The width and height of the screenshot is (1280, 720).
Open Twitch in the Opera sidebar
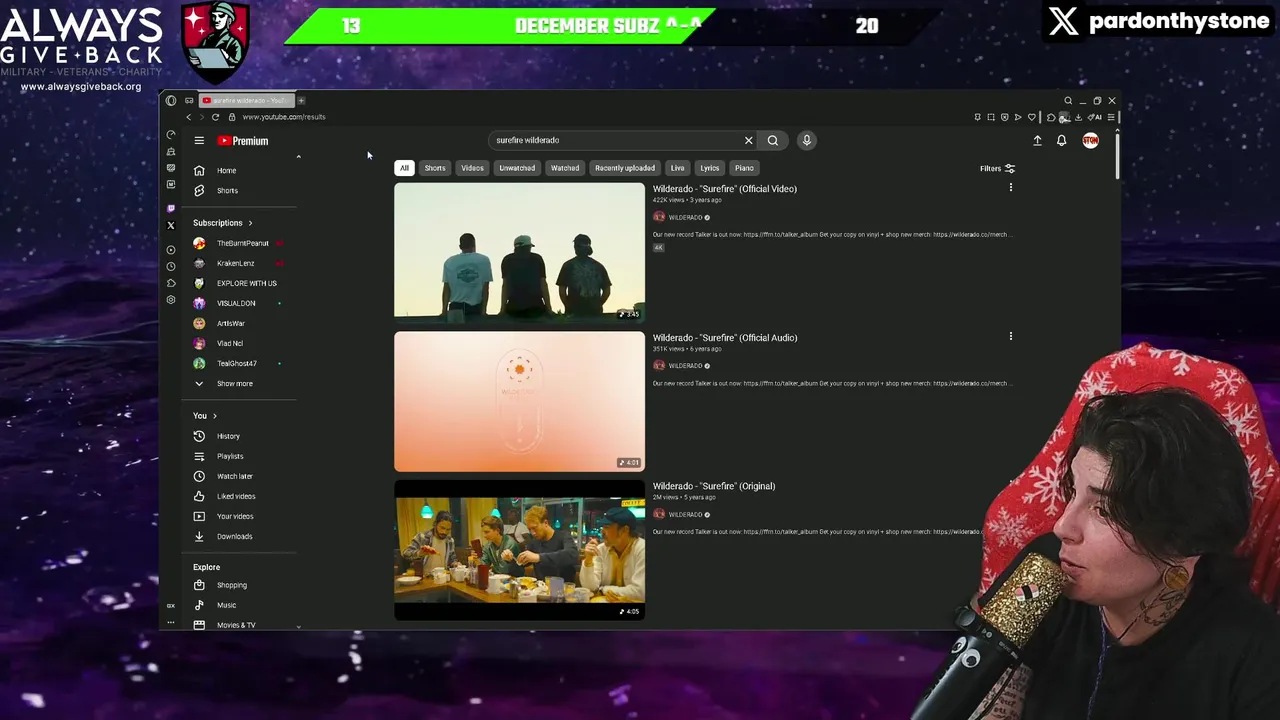[x=171, y=208]
